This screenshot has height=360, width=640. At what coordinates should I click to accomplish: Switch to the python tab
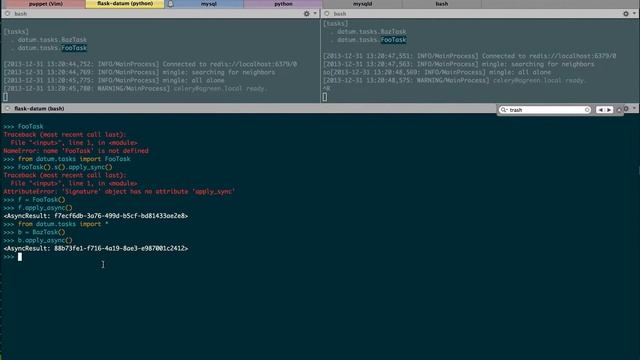283,4
